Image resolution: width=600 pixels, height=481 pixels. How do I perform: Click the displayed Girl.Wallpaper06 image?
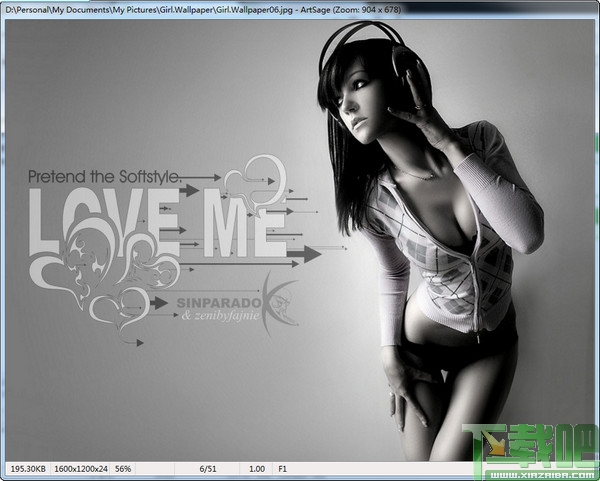pyautogui.click(x=300, y=240)
